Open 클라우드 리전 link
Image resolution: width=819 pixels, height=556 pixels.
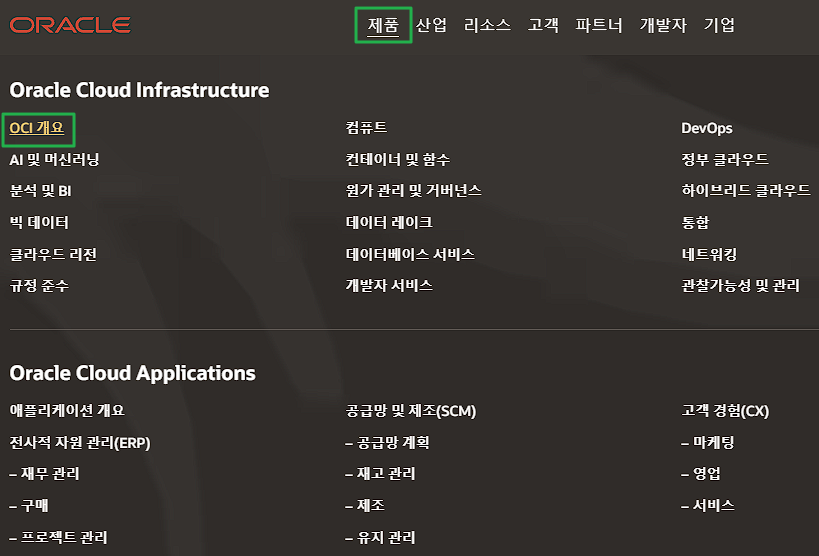pos(53,254)
